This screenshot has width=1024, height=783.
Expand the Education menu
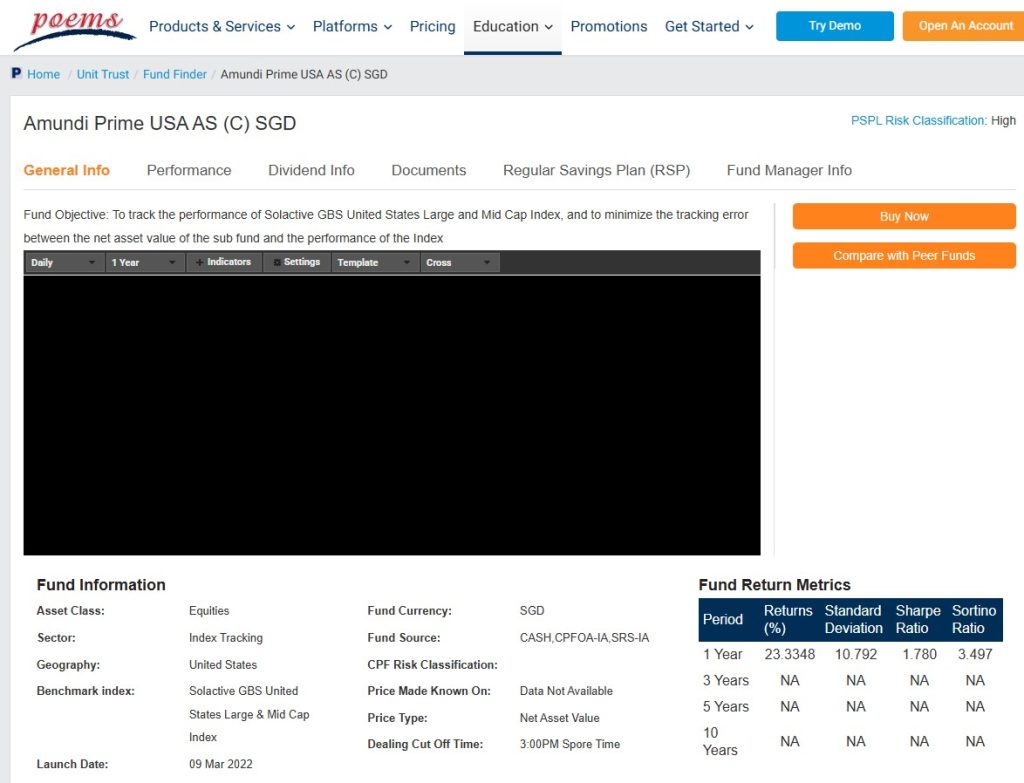[513, 27]
